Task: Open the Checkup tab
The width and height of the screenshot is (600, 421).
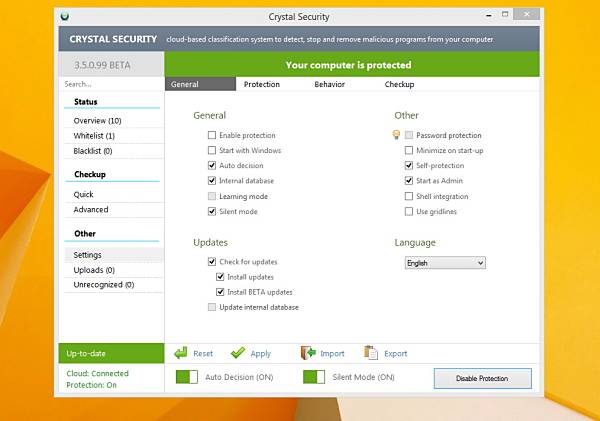Action: [399, 84]
